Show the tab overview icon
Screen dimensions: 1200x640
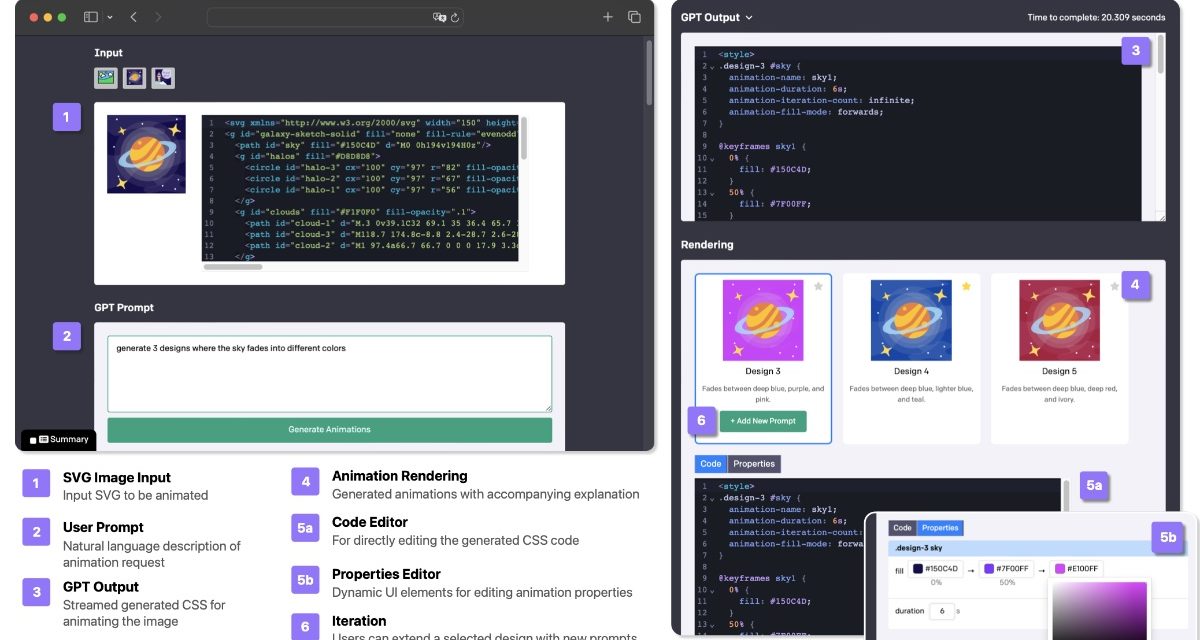634,17
